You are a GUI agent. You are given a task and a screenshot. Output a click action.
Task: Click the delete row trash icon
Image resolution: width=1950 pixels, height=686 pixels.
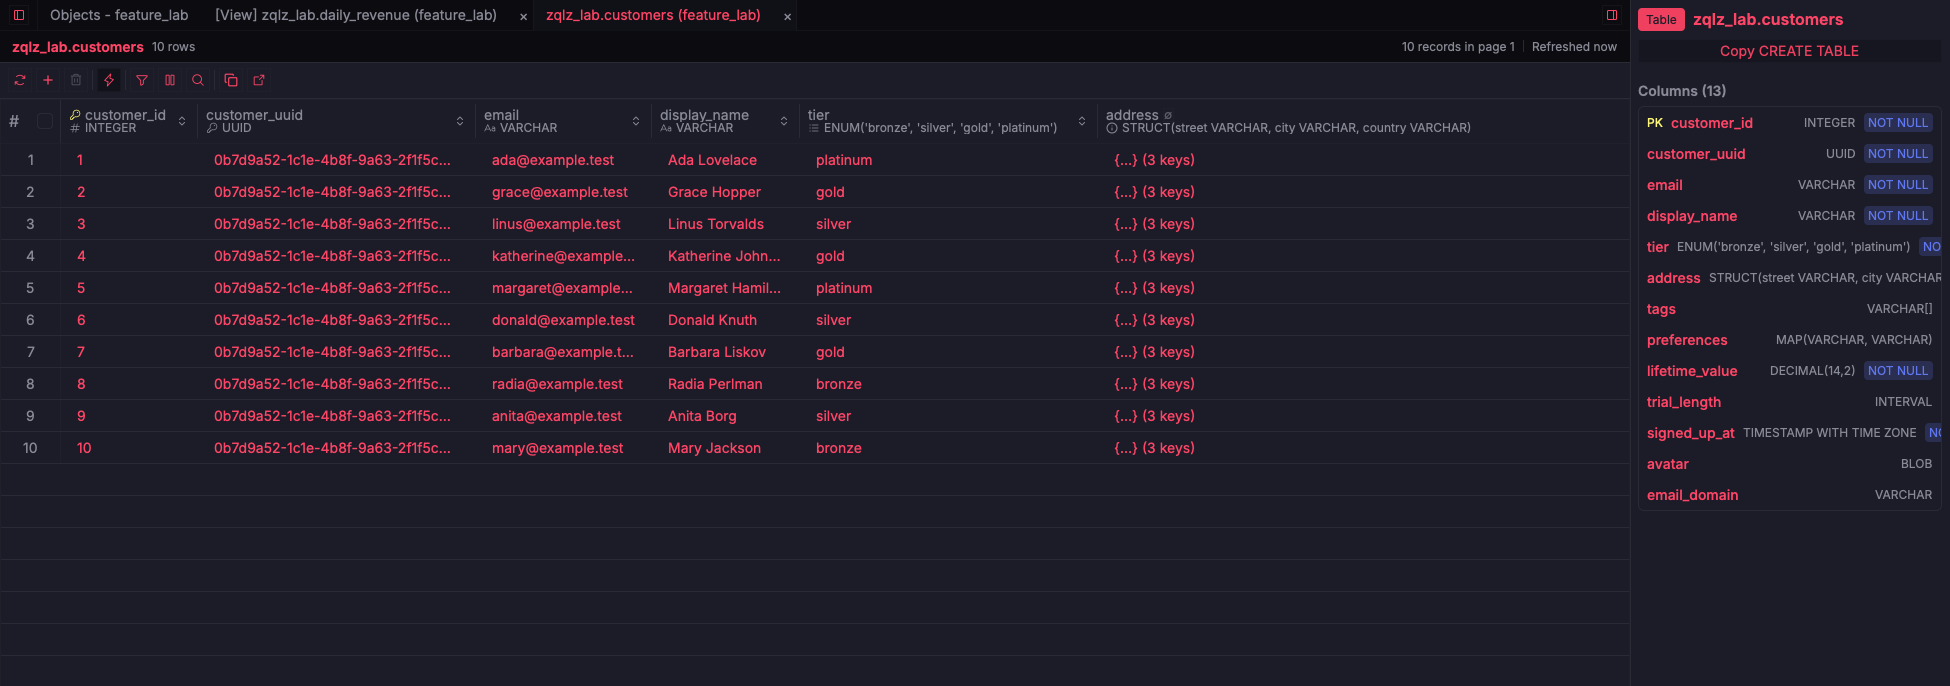coord(76,80)
